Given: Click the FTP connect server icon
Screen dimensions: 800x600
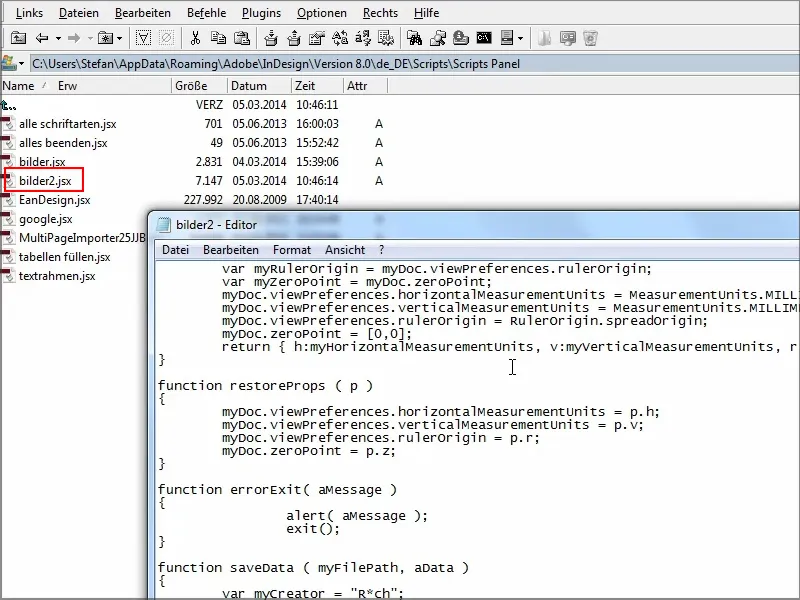Looking at the screenshot, I should (x=461, y=38).
